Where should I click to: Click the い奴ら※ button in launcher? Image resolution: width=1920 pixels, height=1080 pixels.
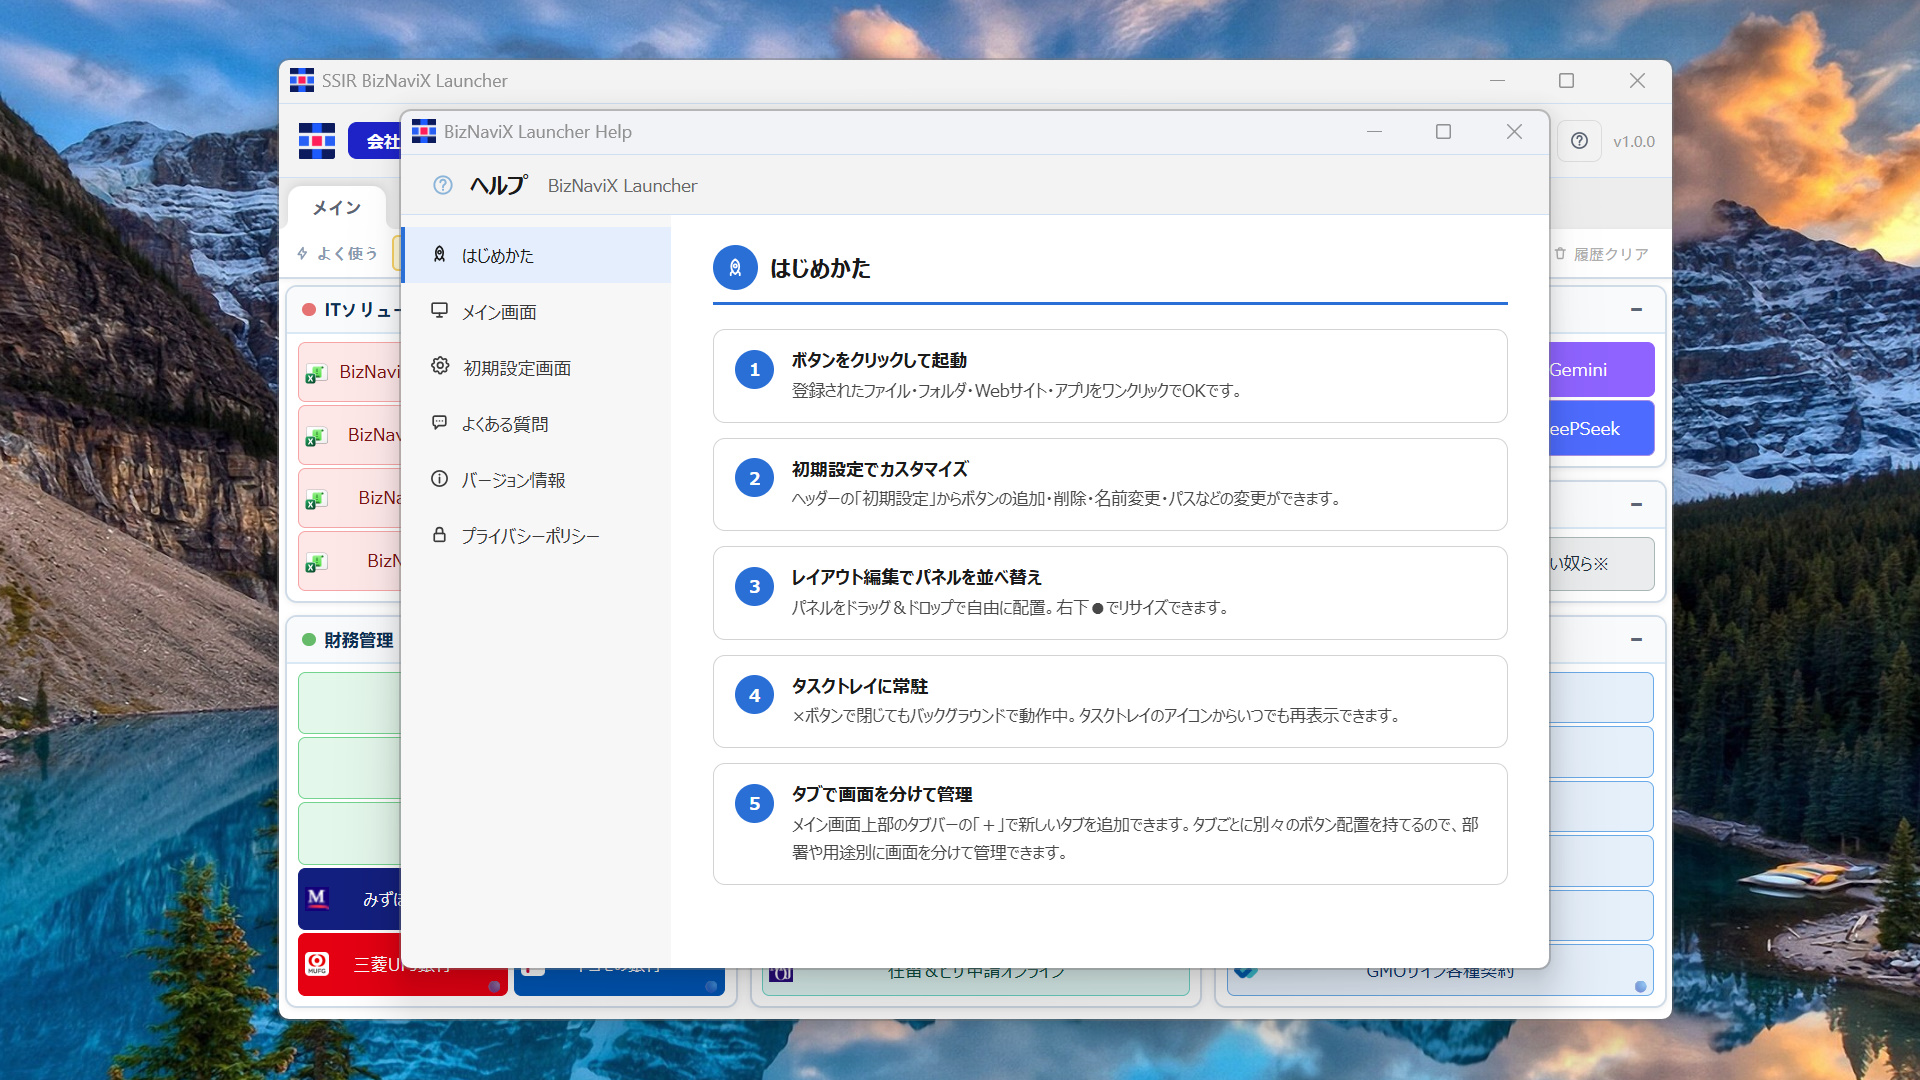[x=1601, y=564]
